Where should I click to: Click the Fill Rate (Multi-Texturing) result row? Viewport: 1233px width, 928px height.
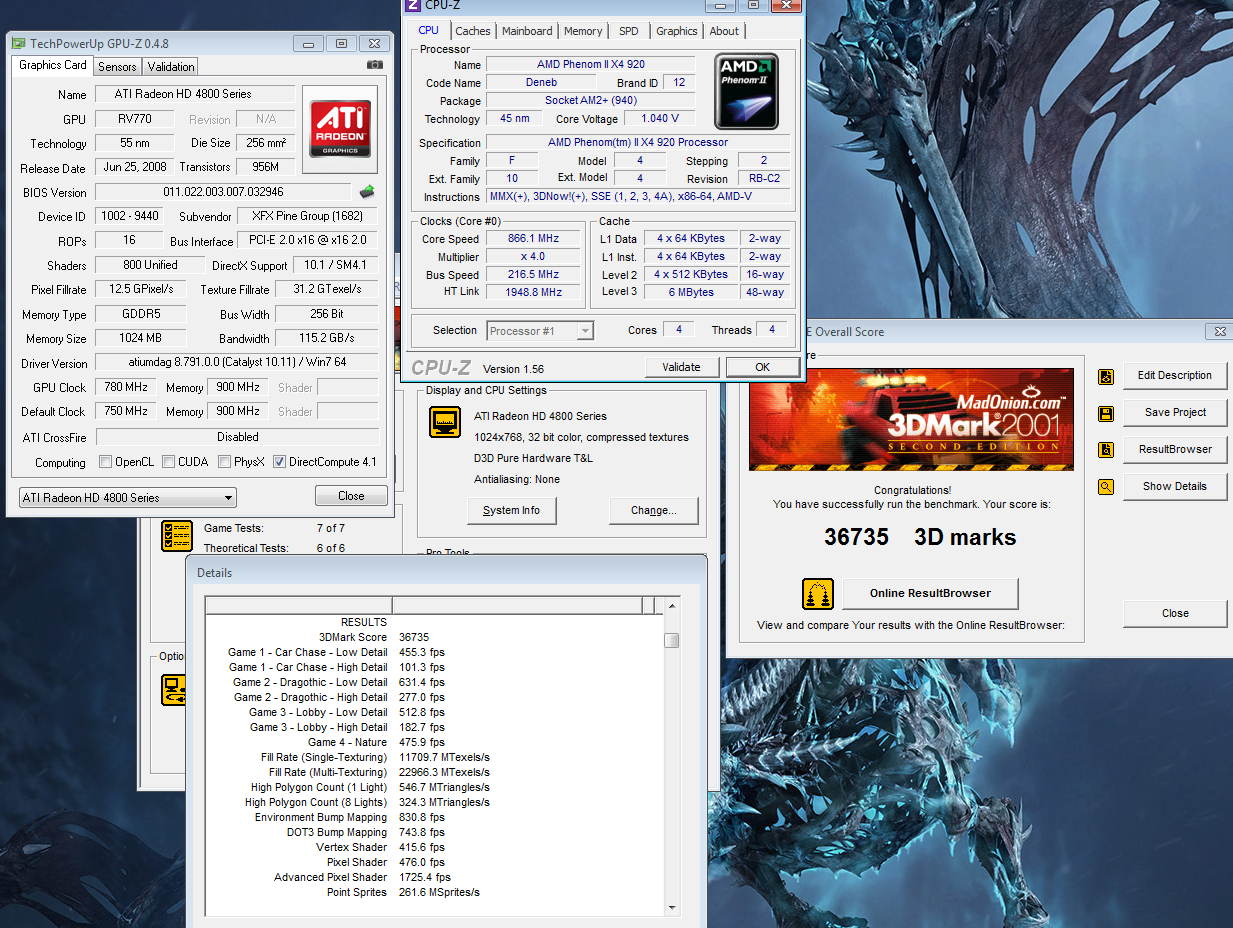[x=434, y=772]
